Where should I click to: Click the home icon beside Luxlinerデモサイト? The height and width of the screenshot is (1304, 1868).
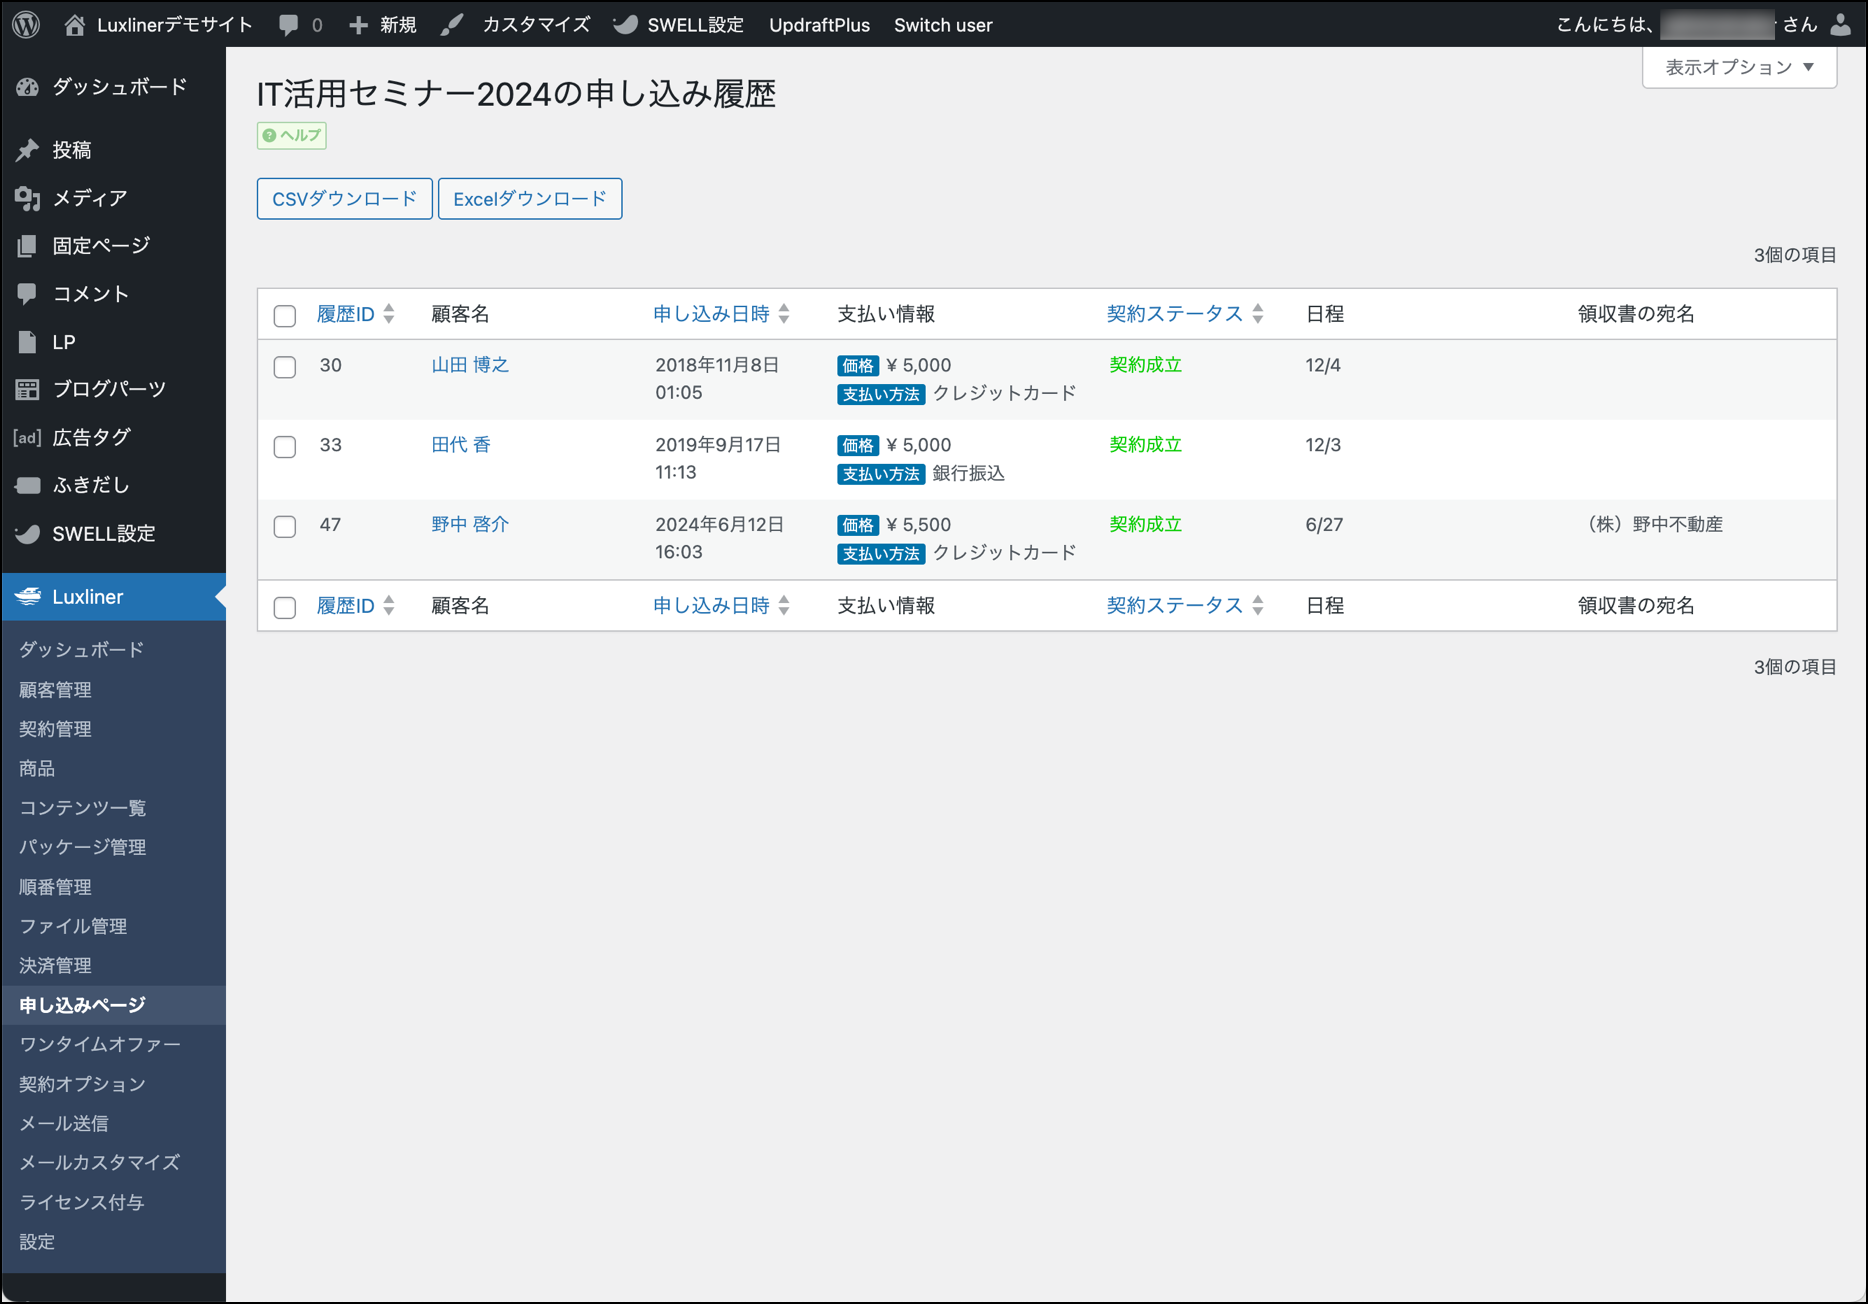[74, 25]
